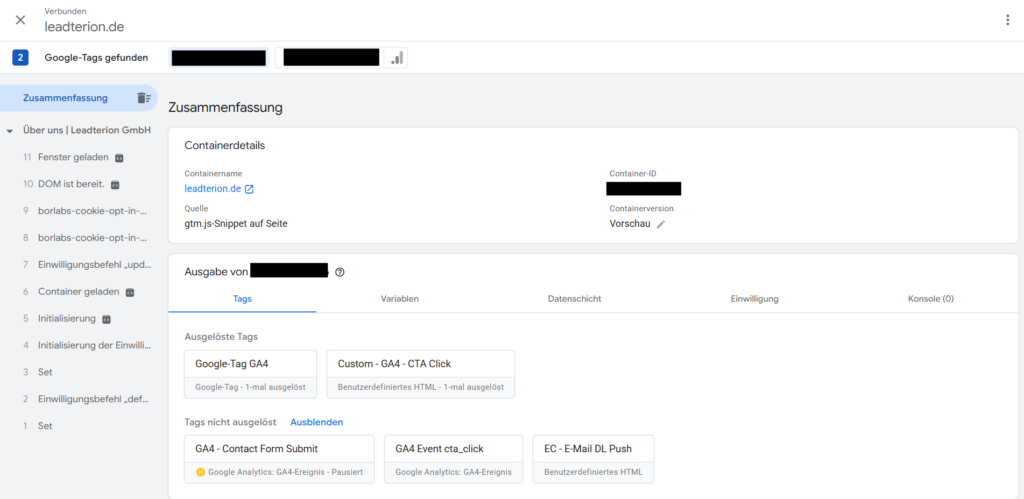Open the leadterion.de container link
The height and width of the screenshot is (499, 1024).
213,189
